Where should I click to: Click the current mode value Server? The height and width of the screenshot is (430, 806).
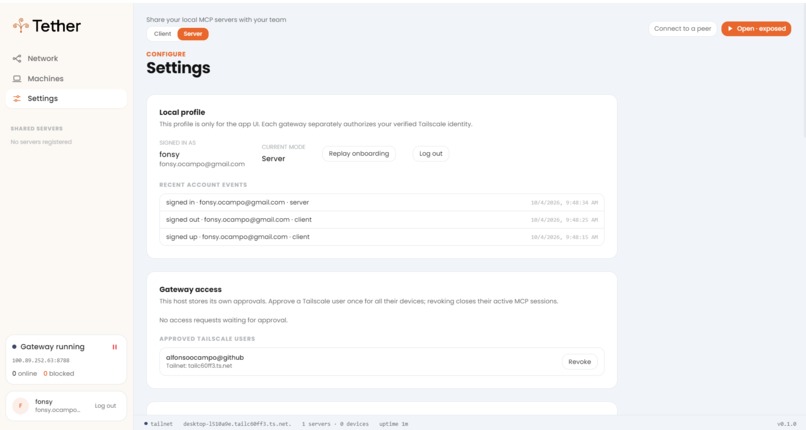[x=273, y=159]
